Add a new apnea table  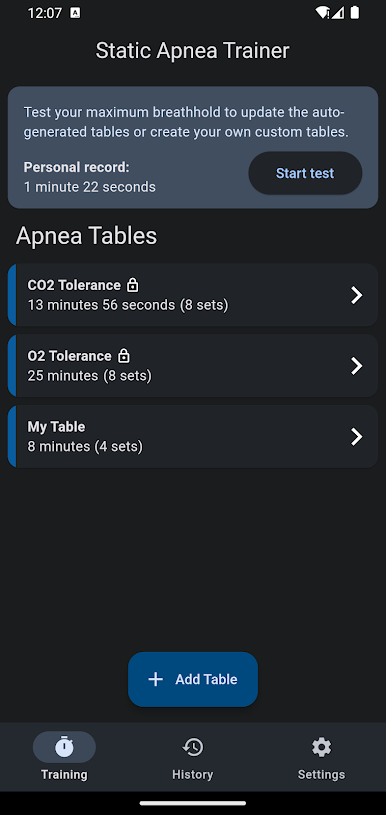pos(193,679)
